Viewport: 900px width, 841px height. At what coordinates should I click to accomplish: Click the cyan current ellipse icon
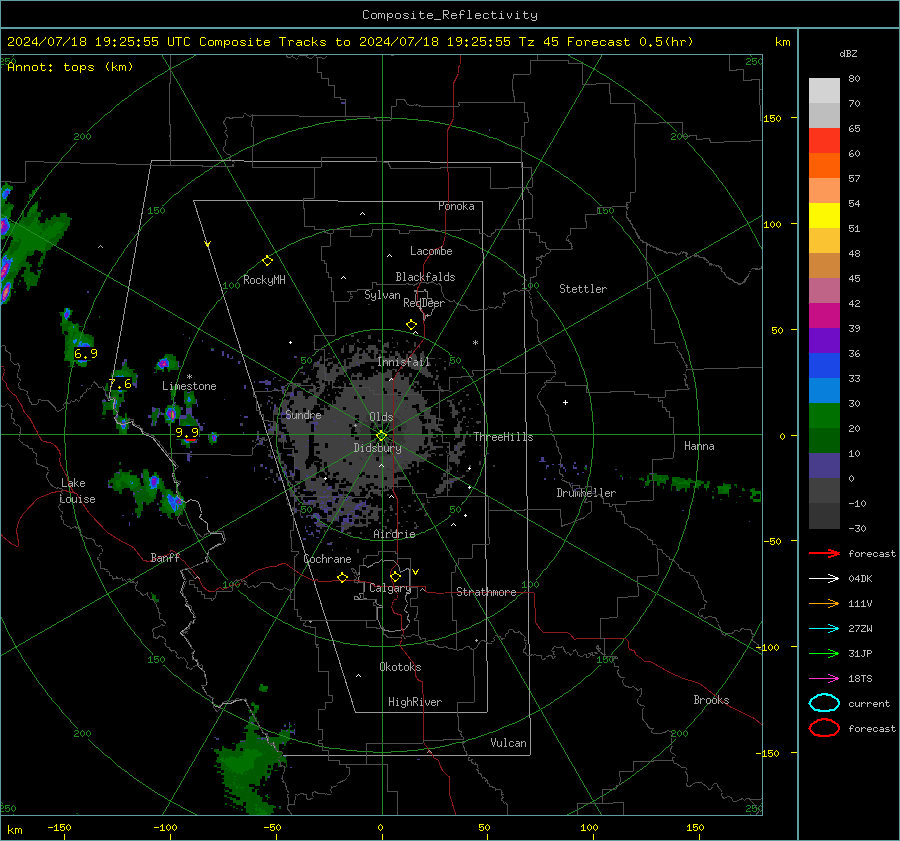click(824, 703)
